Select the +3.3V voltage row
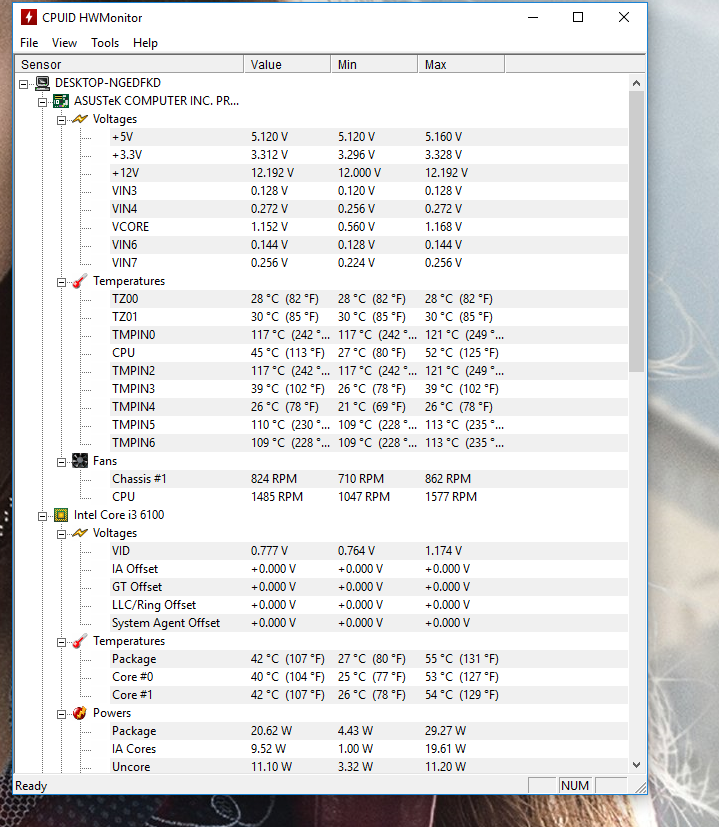719x827 pixels. click(369, 155)
